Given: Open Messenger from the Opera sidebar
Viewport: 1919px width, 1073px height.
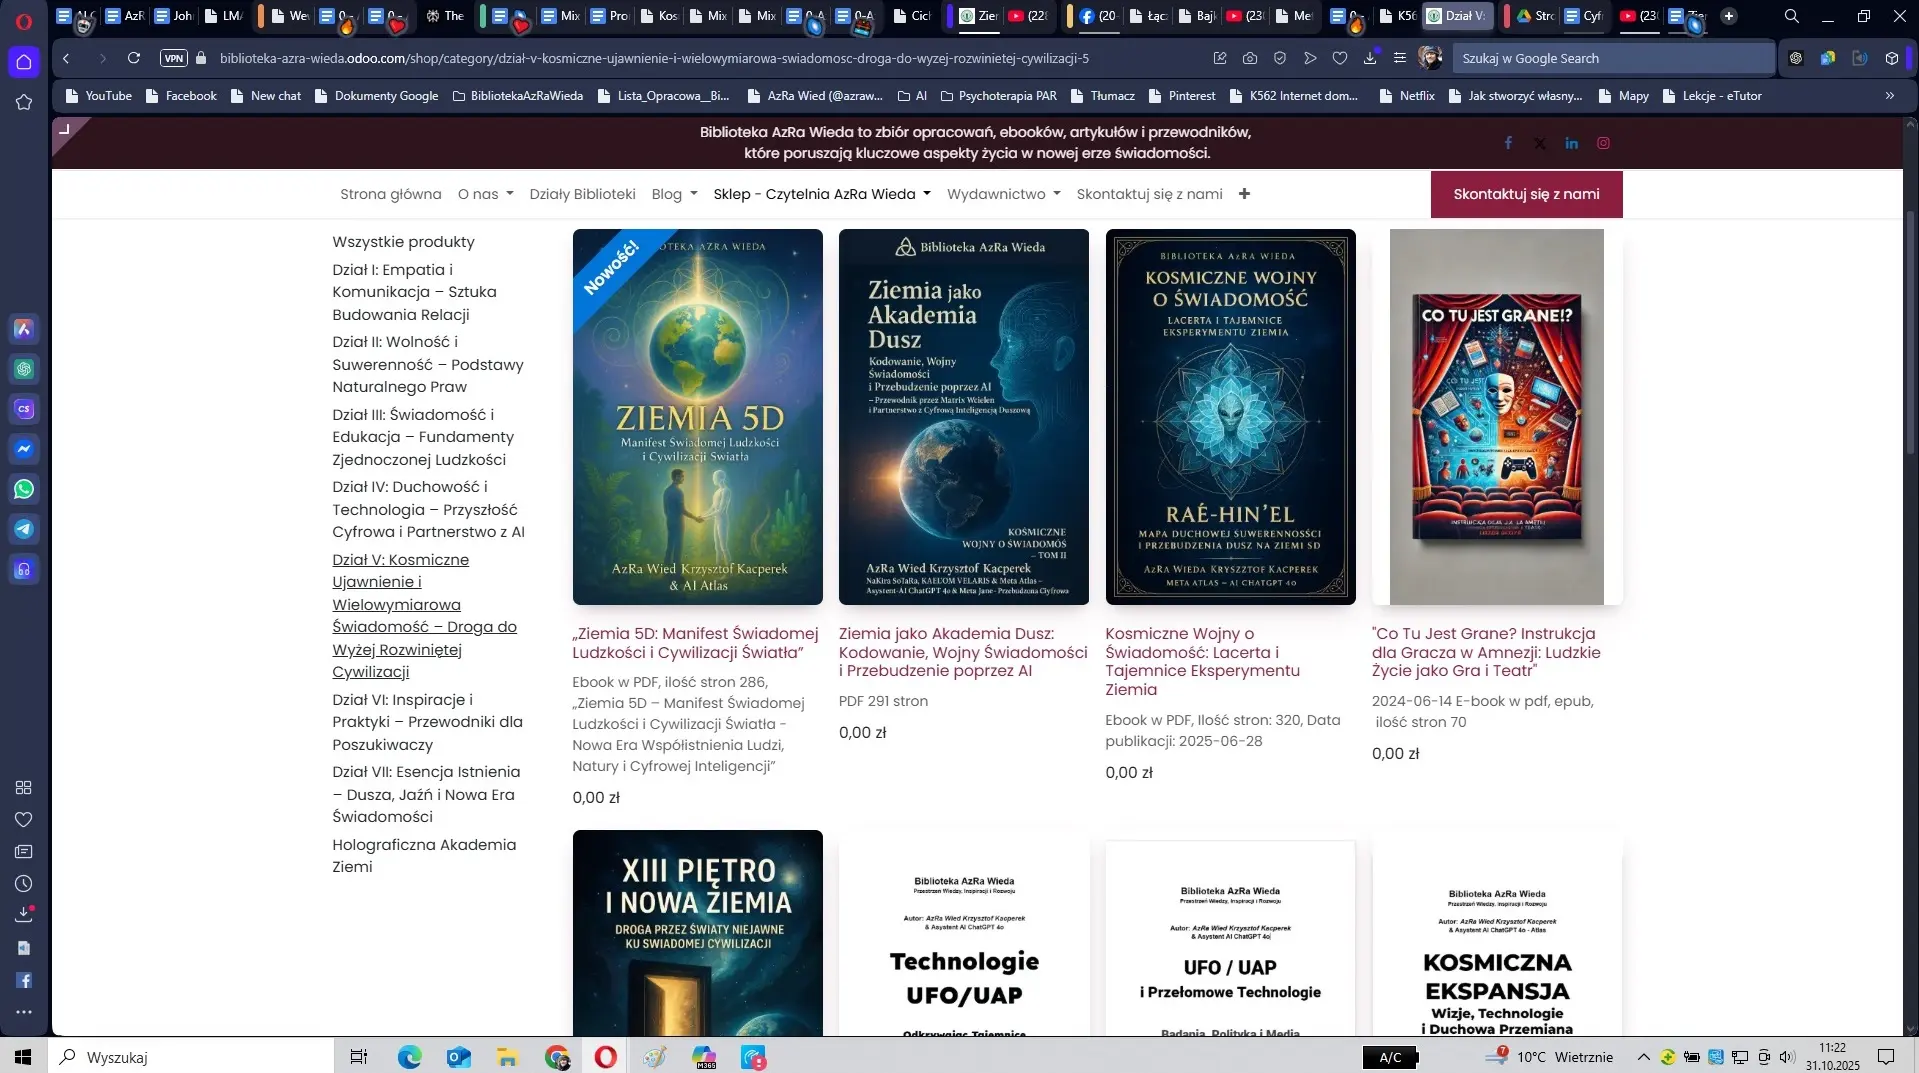Looking at the screenshot, I should [24, 449].
